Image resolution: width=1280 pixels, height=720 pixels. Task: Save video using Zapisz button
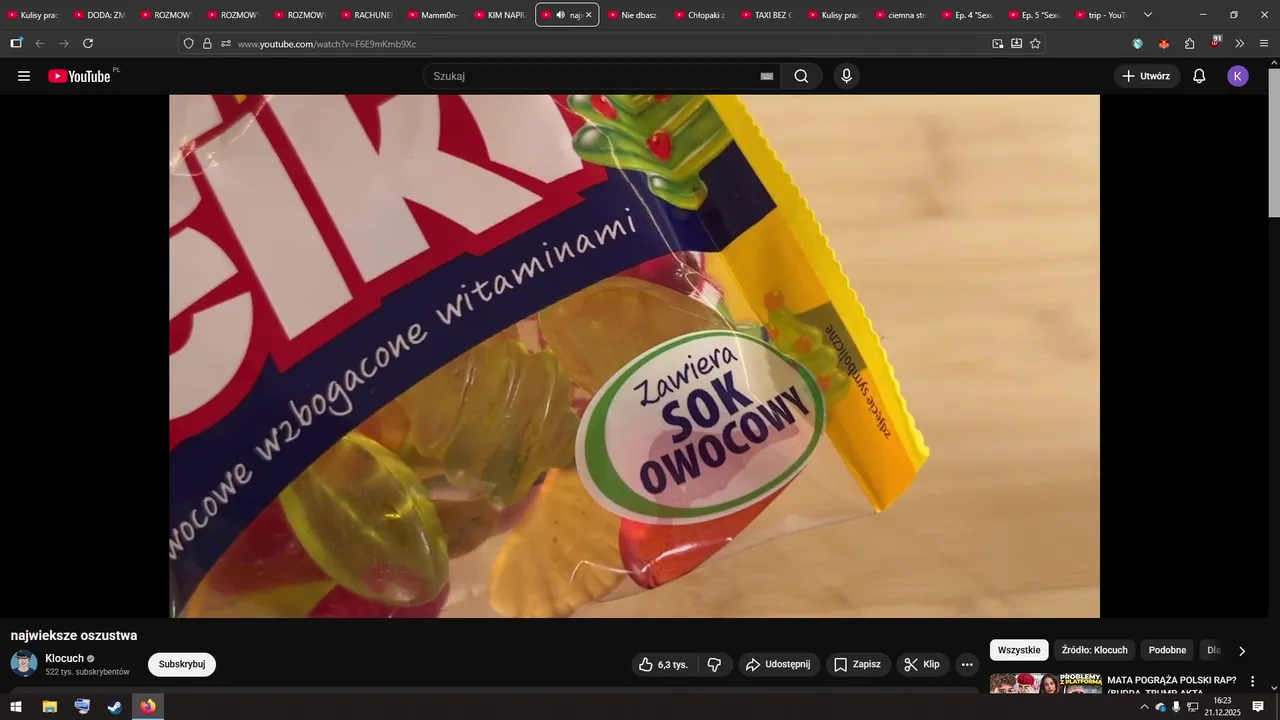[858, 664]
